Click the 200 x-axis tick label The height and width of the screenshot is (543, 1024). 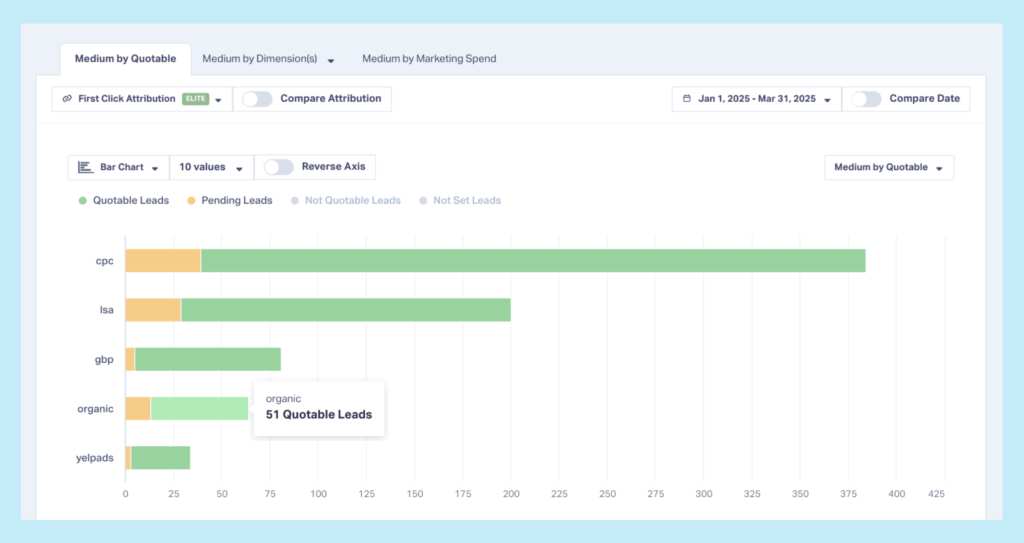click(x=511, y=494)
